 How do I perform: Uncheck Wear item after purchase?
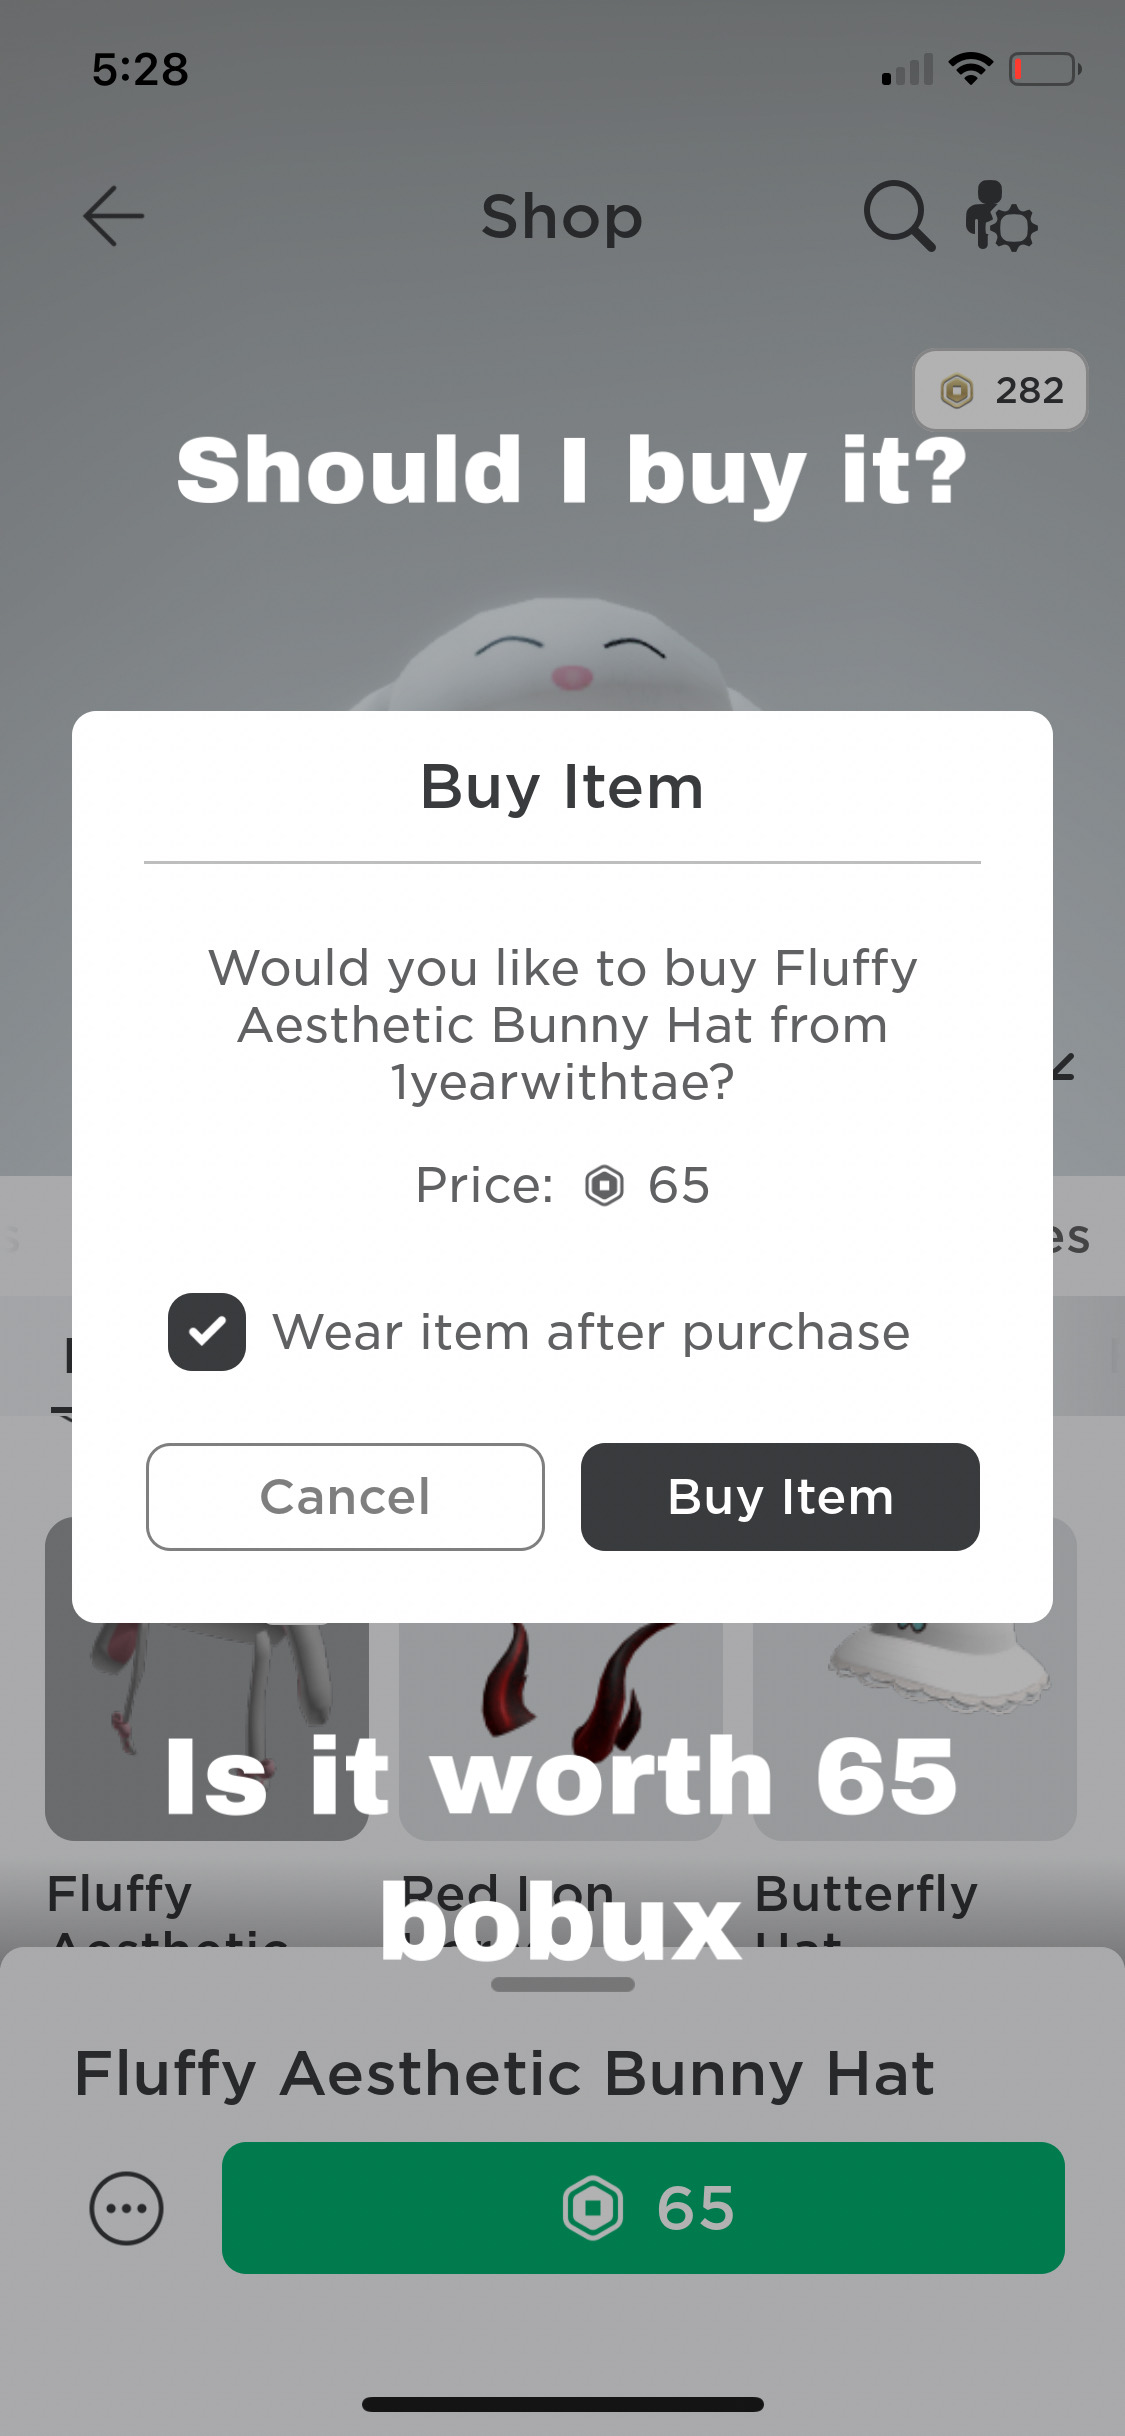207,1332
